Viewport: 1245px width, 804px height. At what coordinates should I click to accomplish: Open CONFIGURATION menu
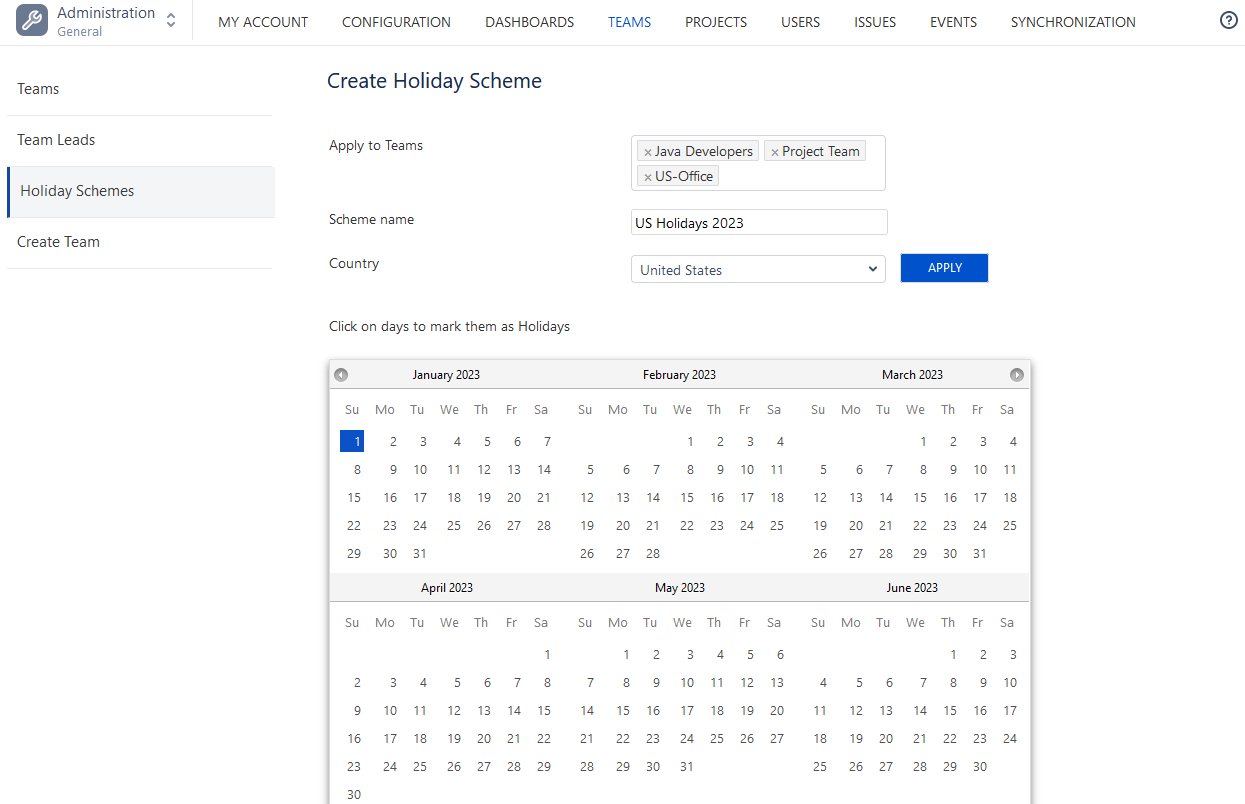[x=396, y=22]
